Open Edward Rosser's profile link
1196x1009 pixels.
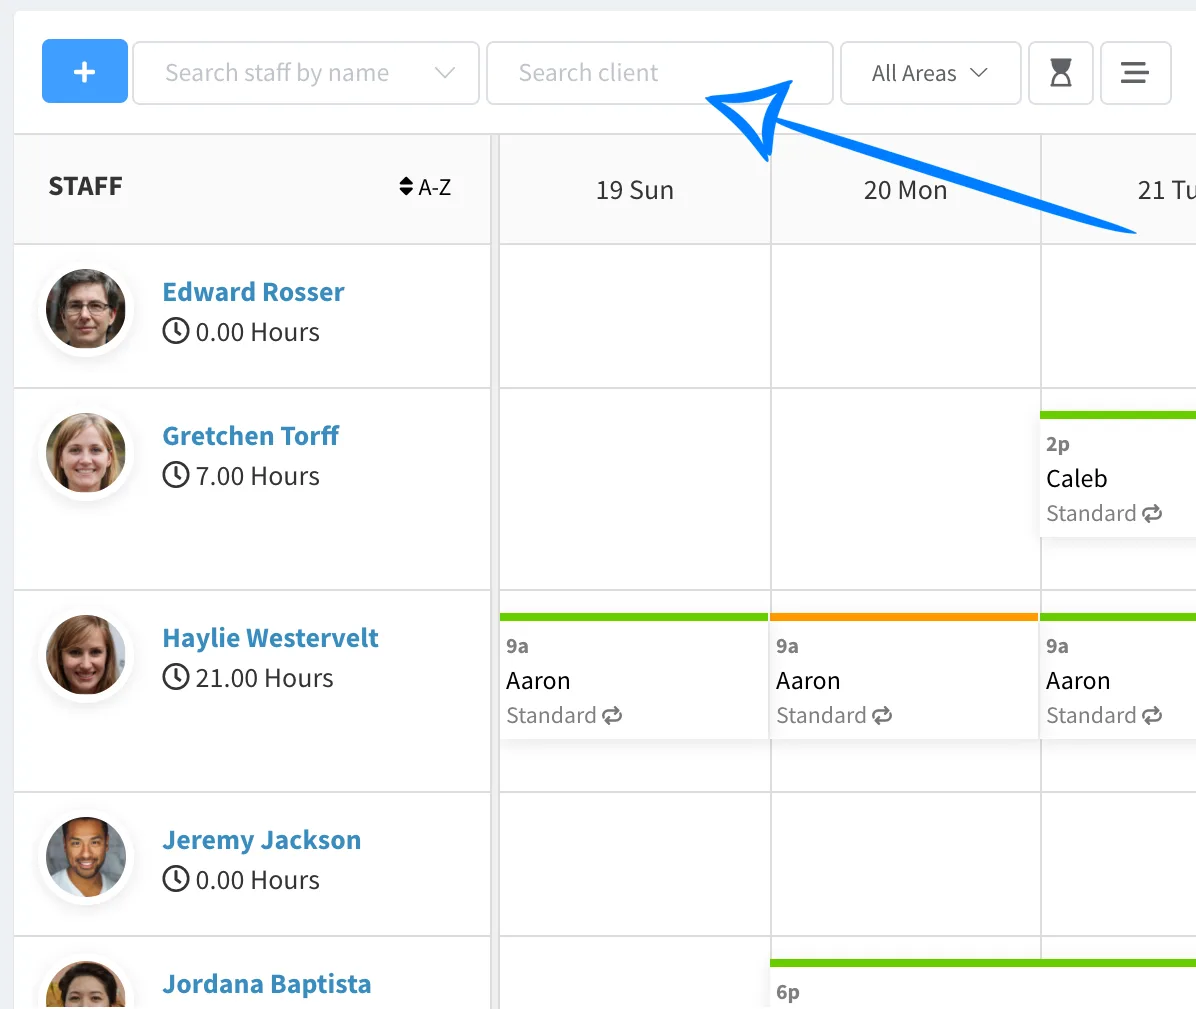coord(253,292)
